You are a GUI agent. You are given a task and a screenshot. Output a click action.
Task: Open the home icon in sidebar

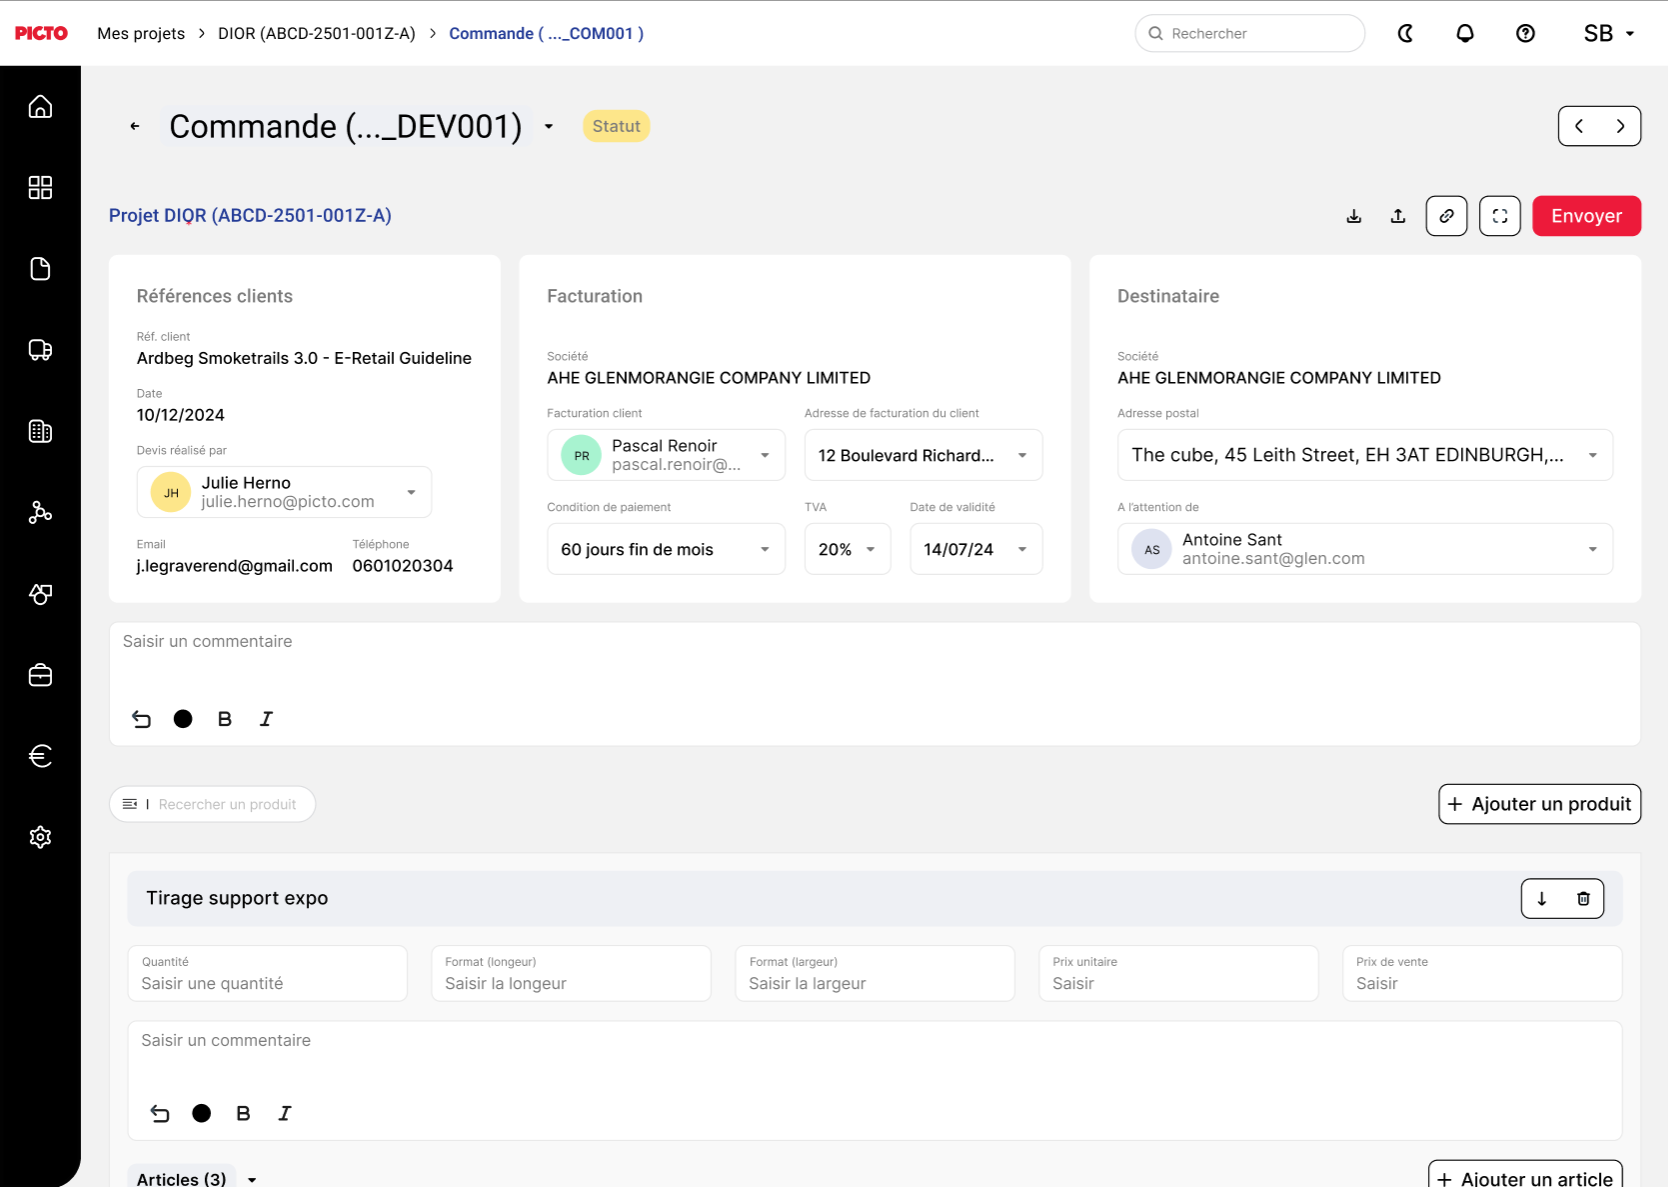(x=40, y=106)
